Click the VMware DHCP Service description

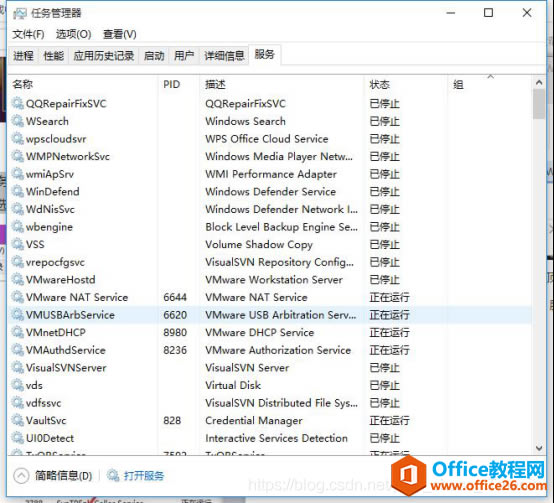coord(259,332)
